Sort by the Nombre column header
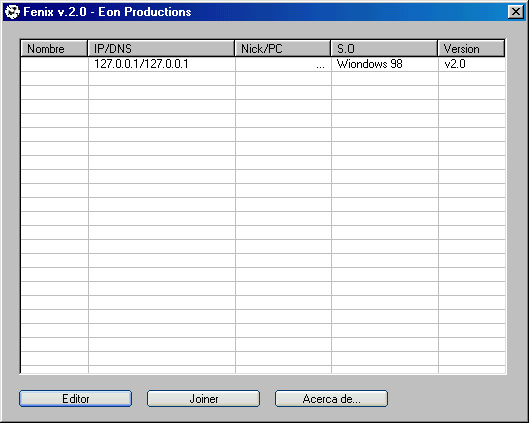 pyautogui.click(x=54, y=49)
